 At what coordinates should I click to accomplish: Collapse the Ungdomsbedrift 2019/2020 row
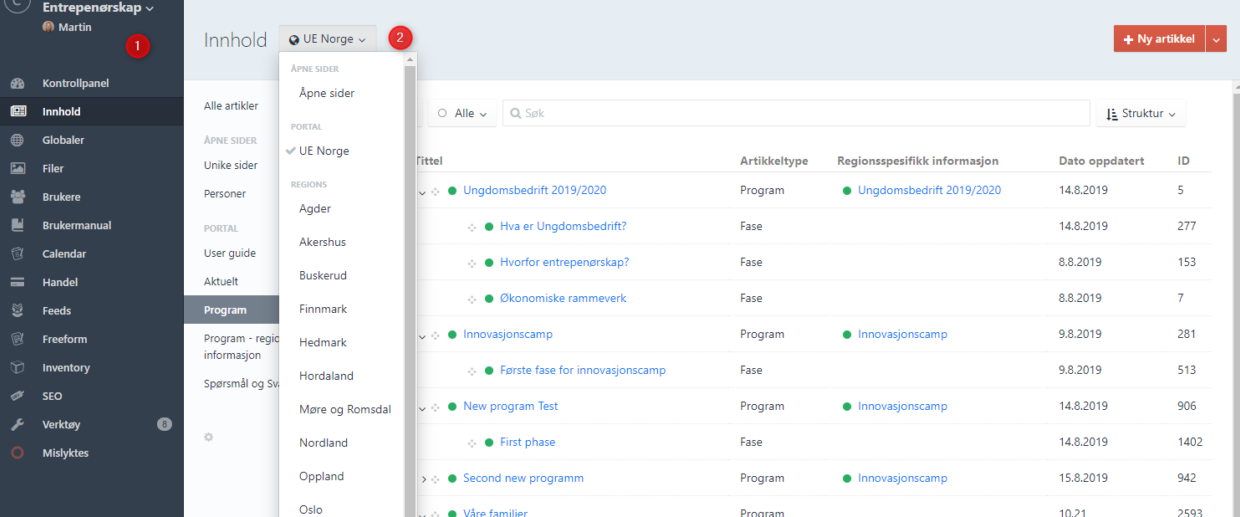click(422, 191)
